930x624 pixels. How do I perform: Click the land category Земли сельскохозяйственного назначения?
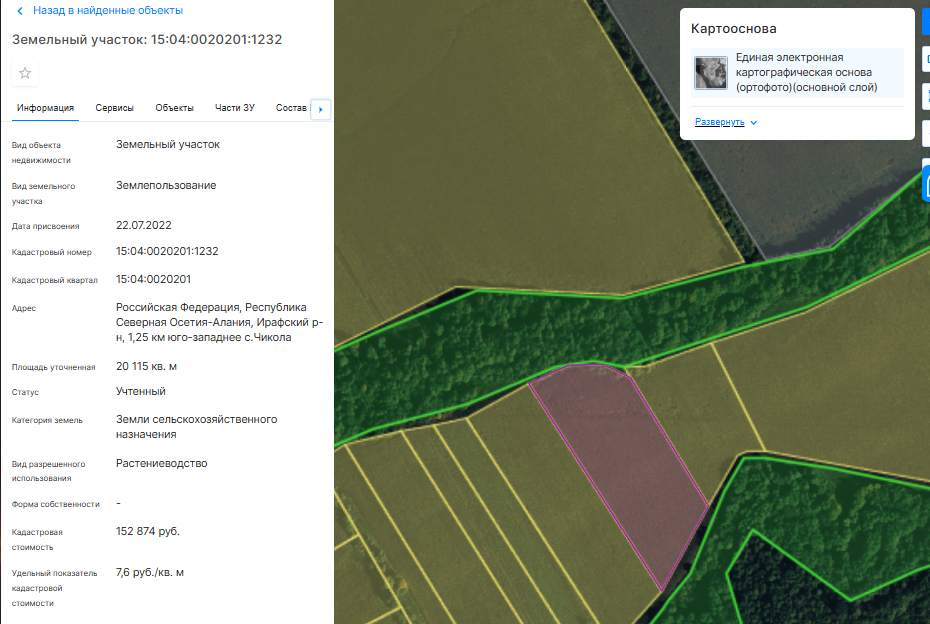point(196,427)
